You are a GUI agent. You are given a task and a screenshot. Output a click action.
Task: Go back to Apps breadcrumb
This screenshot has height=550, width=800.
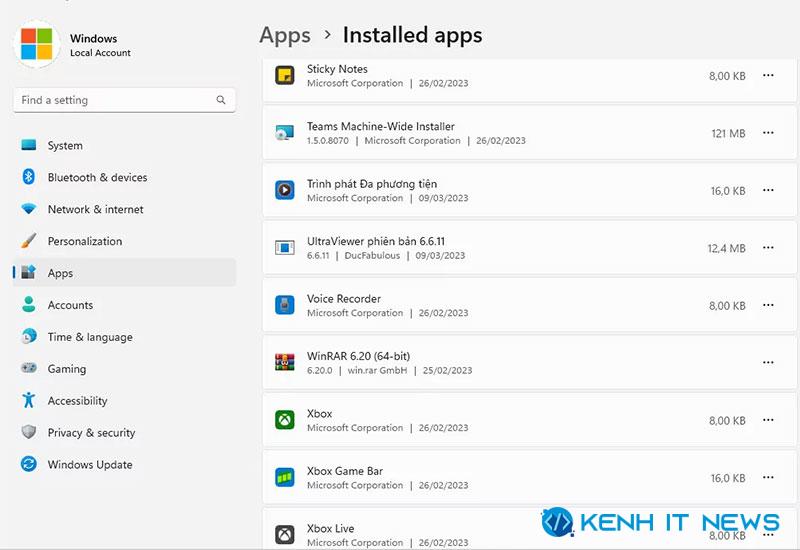(x=285, y=36)
